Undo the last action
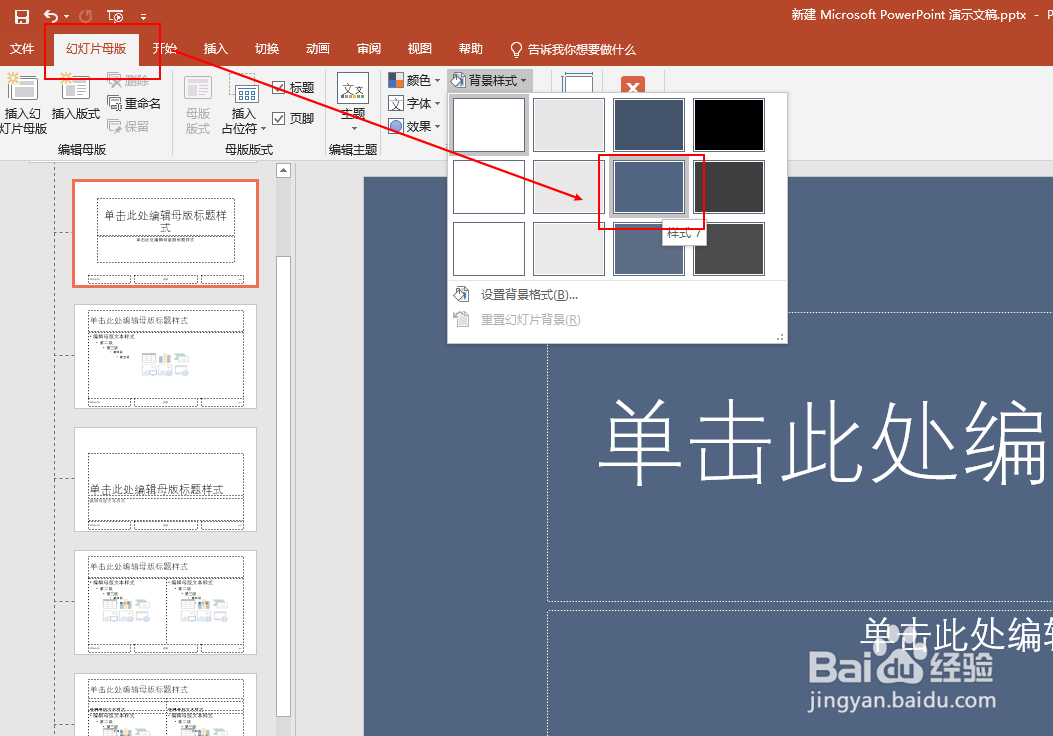The height and width of the screenshot is (736, 1053). pos(50,15)
